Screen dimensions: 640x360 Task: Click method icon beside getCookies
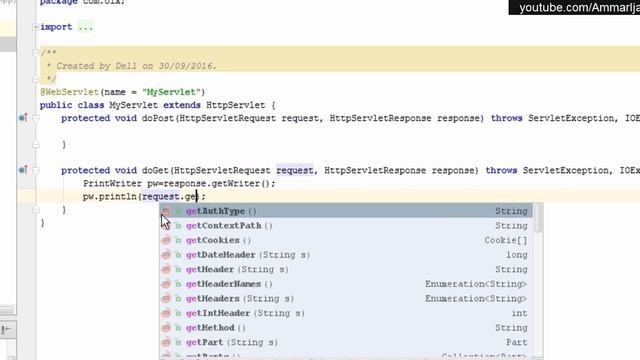click(x=166, y=240)
